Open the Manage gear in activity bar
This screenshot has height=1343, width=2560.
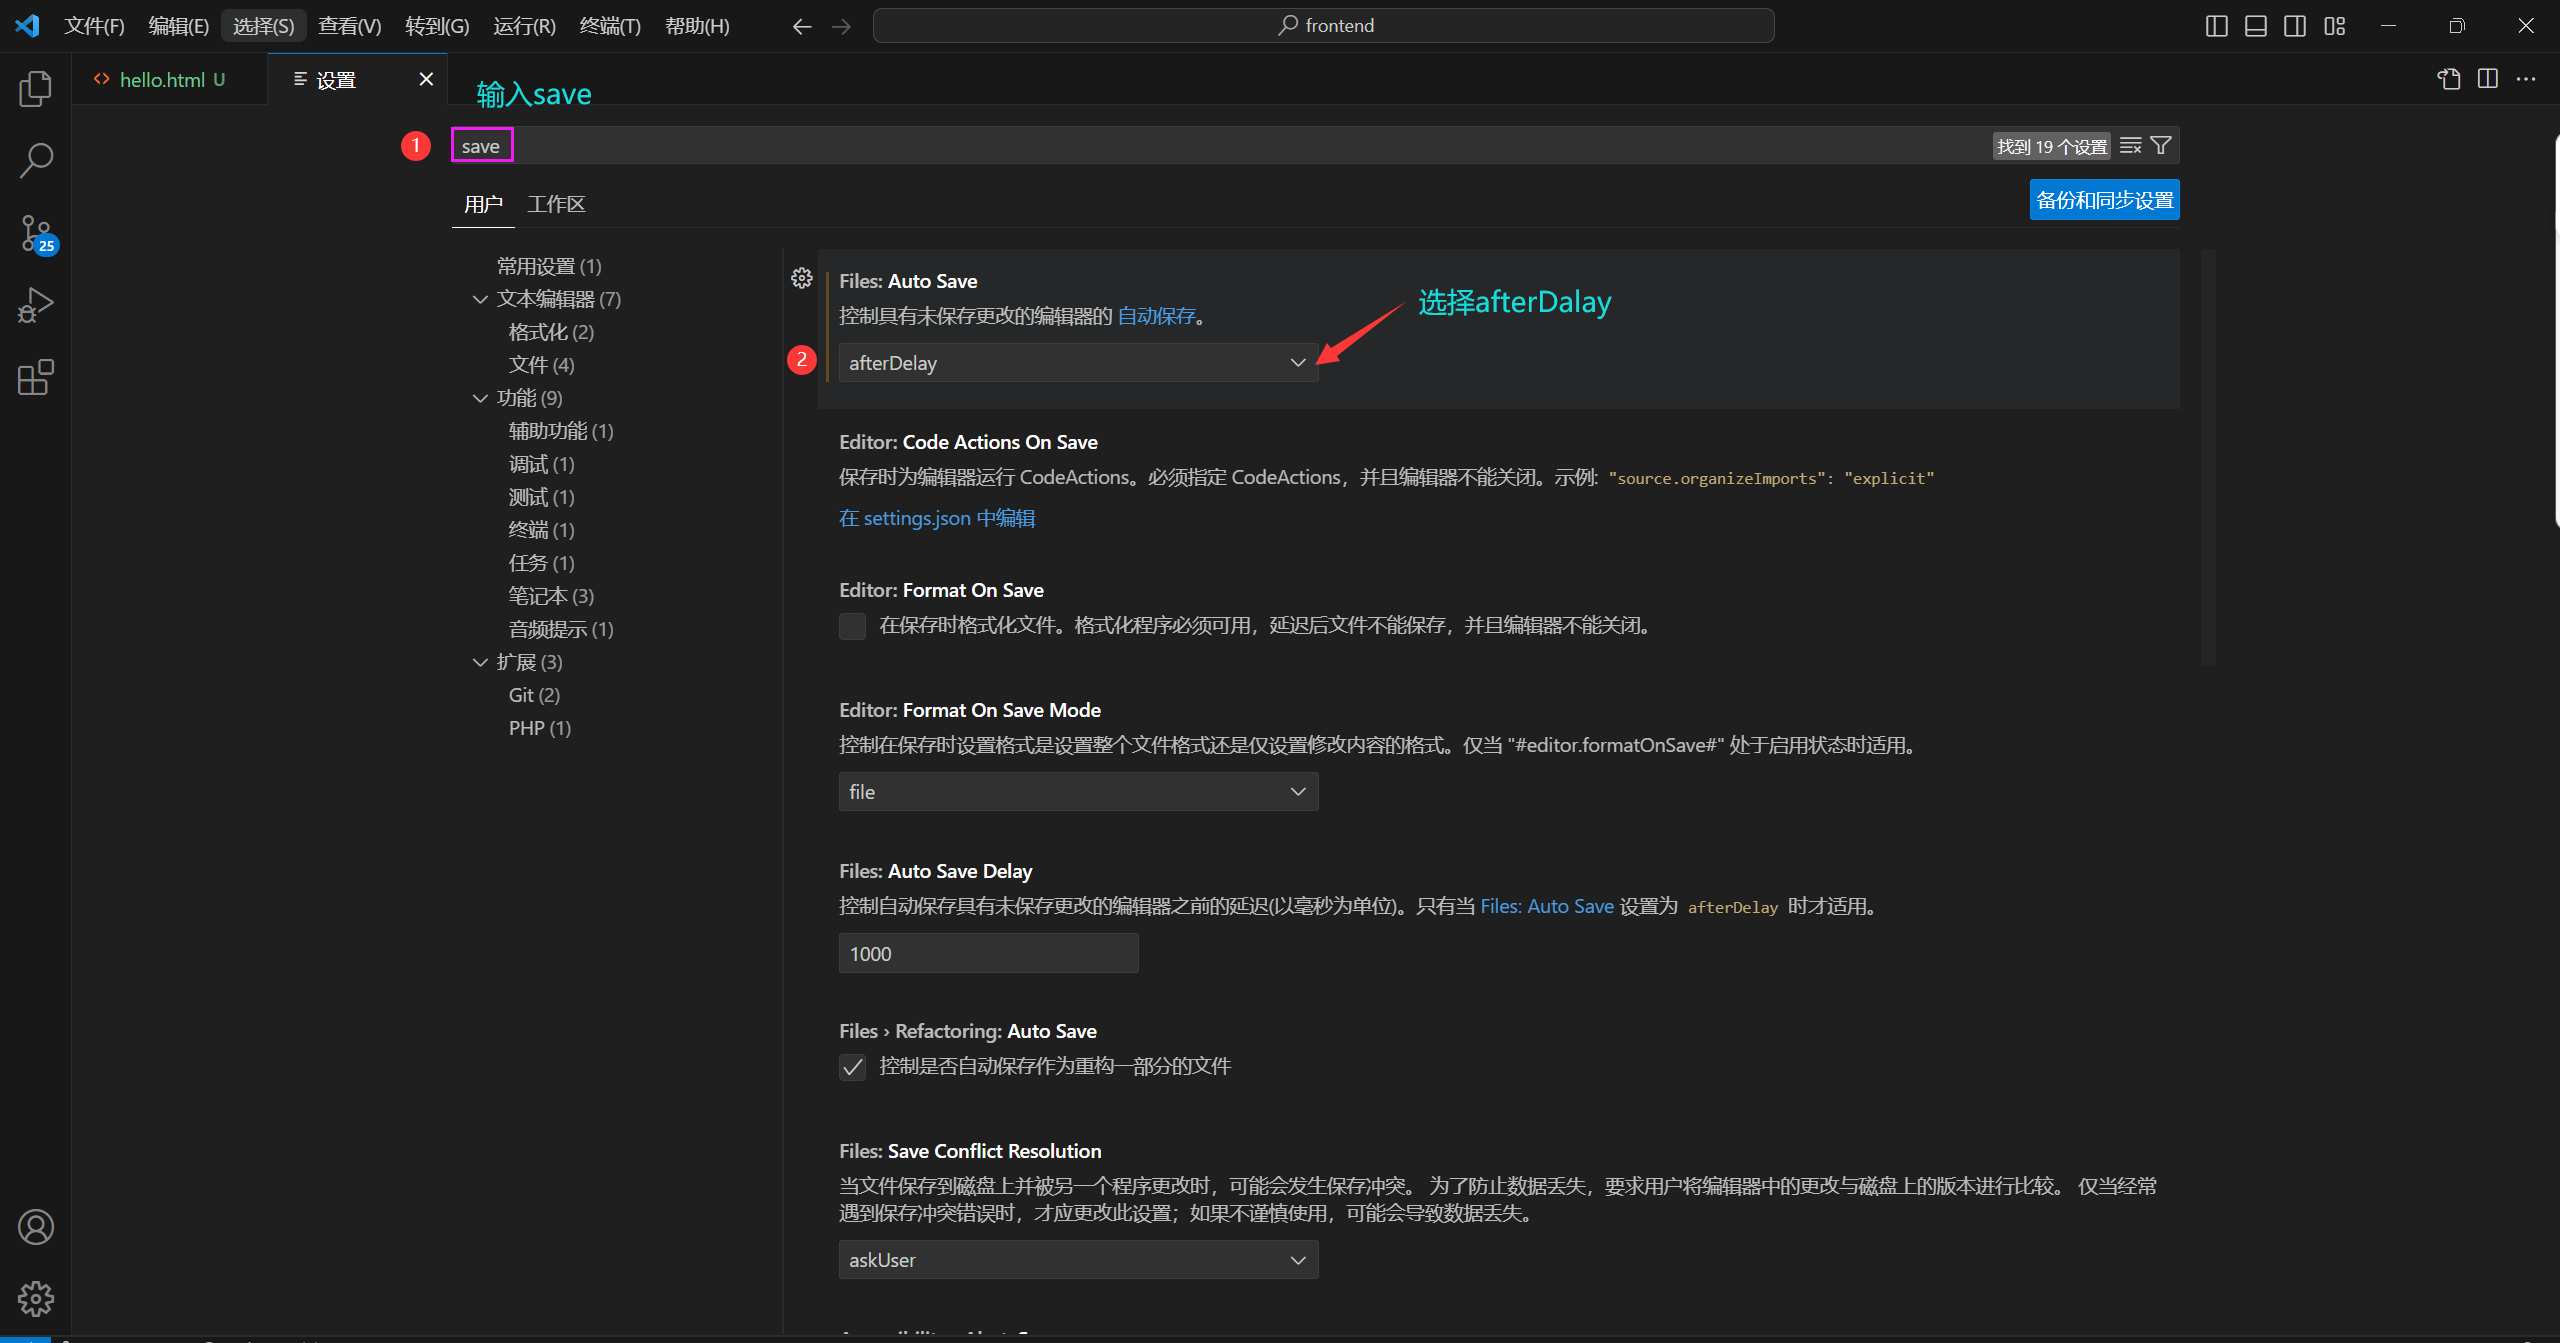35,1299
